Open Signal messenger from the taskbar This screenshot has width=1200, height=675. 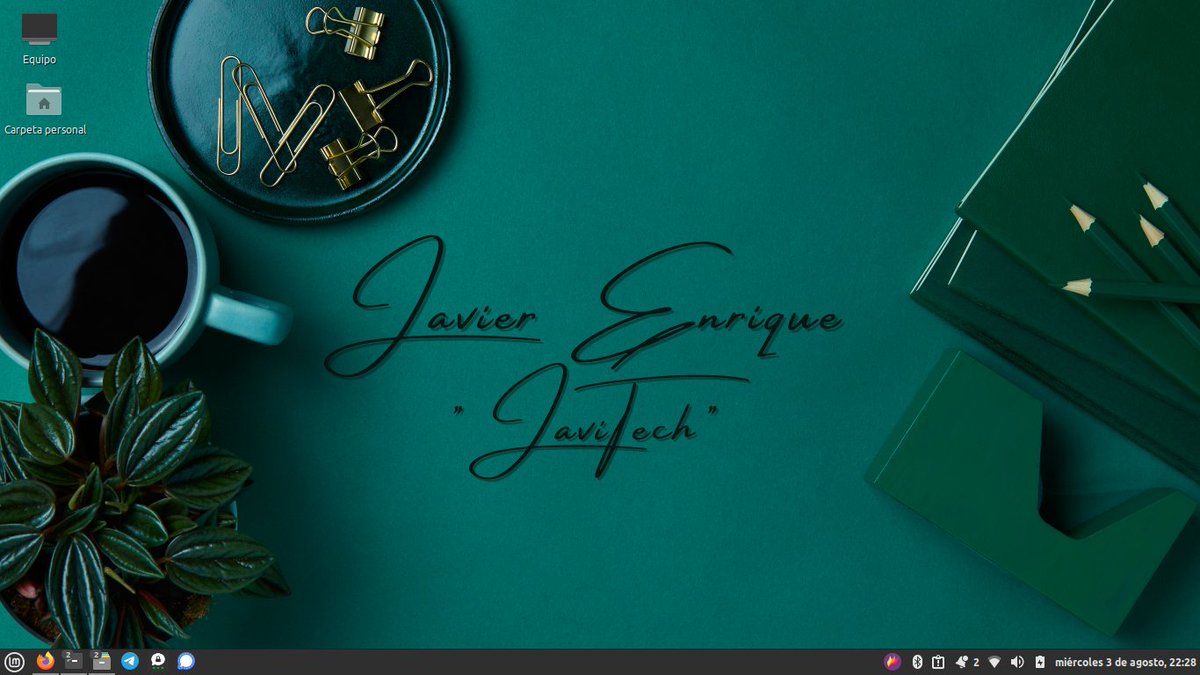click(186, 660)
